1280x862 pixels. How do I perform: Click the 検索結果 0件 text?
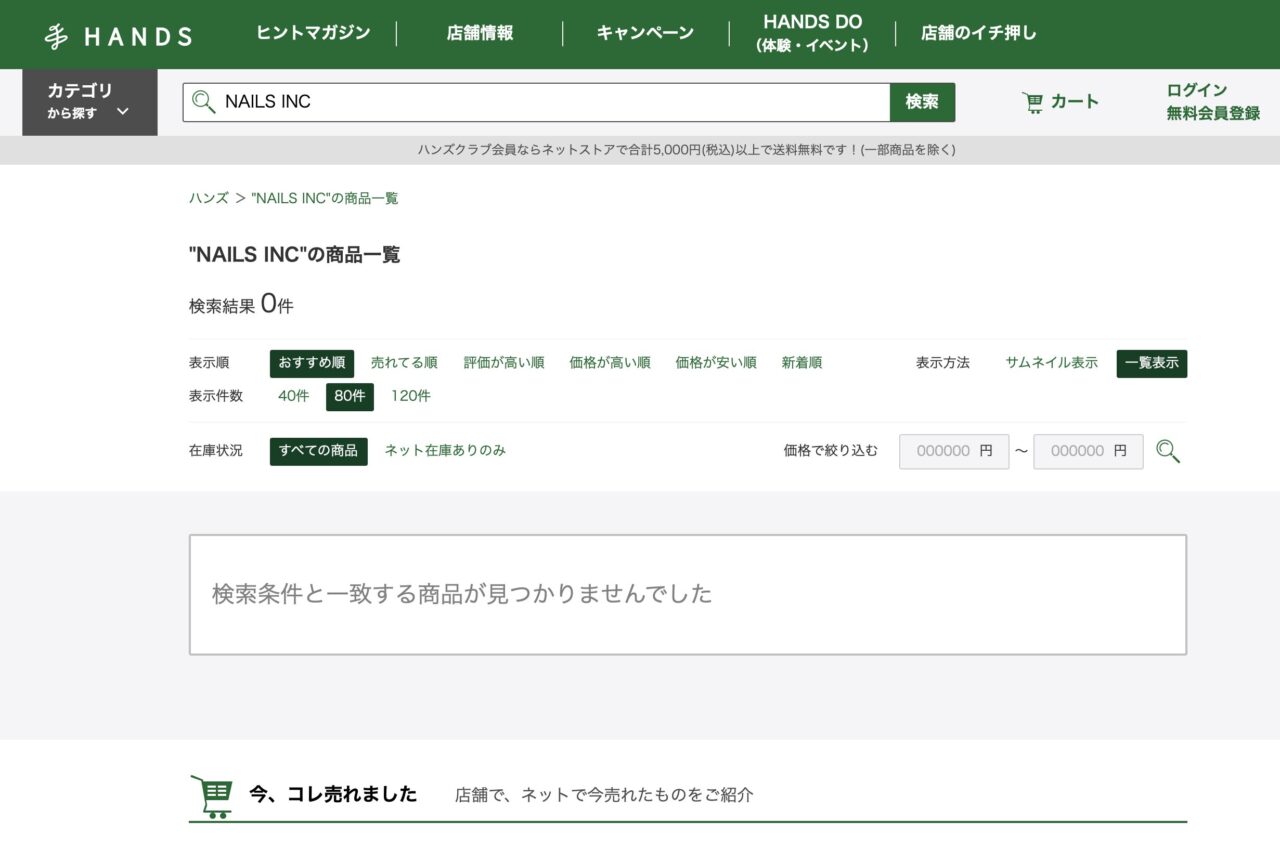tap(241, 304)
